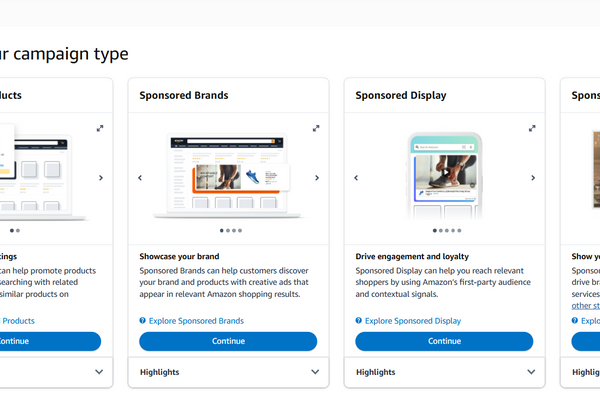The height and width of the screenshot is (400, 600).
Task: Advance Sponsored Products carousel with right arrow
Action: click(100, 178)
